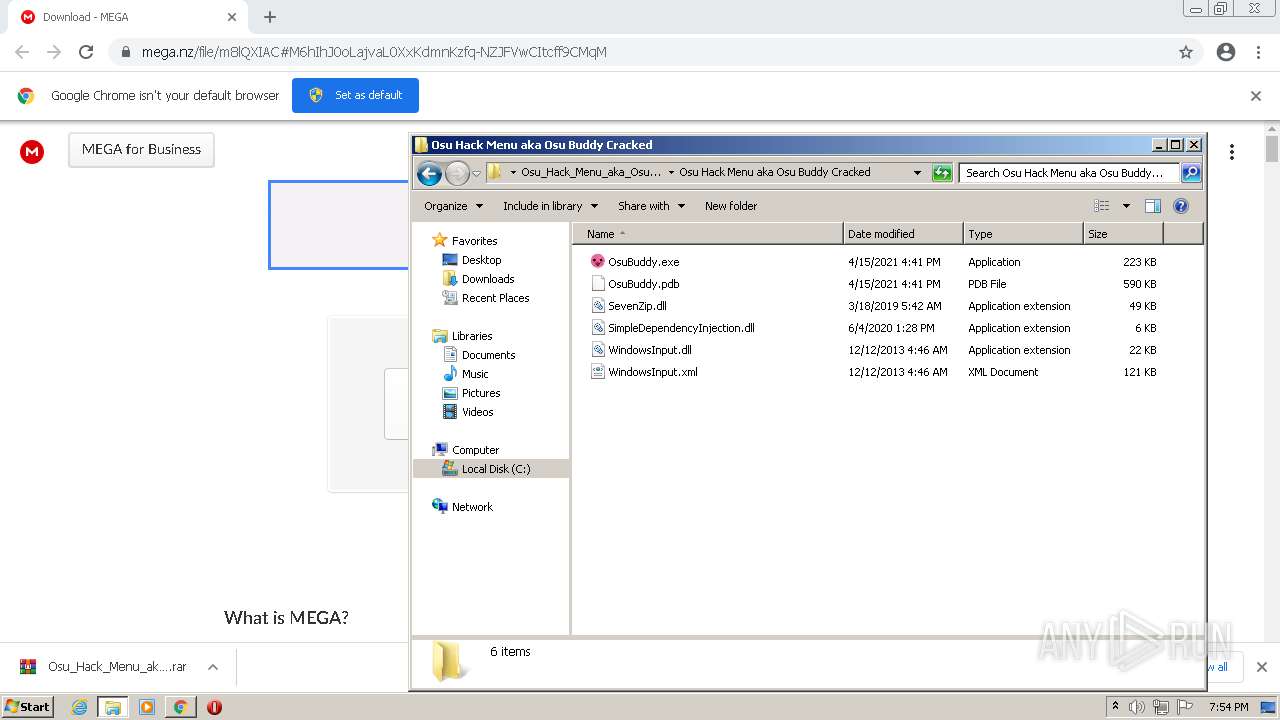Click the MEGA for Business button
Viewport: 1280px width, 720px height.
pyautogui.click(x=141, y=149)
